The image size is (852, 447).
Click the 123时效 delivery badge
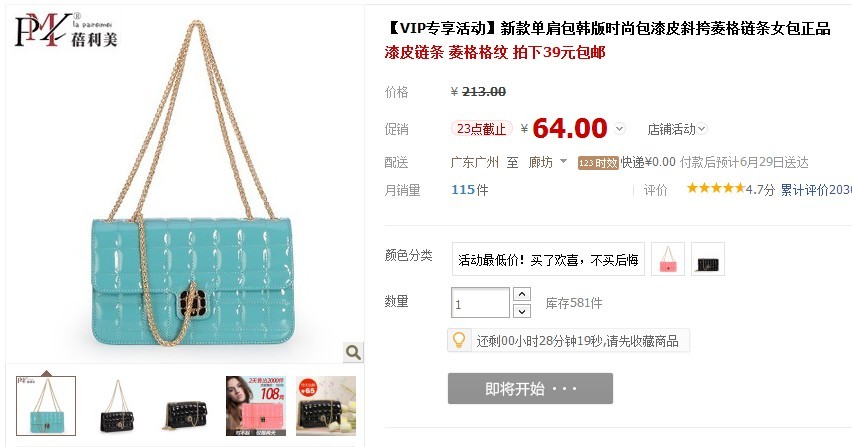pos(598,162)
